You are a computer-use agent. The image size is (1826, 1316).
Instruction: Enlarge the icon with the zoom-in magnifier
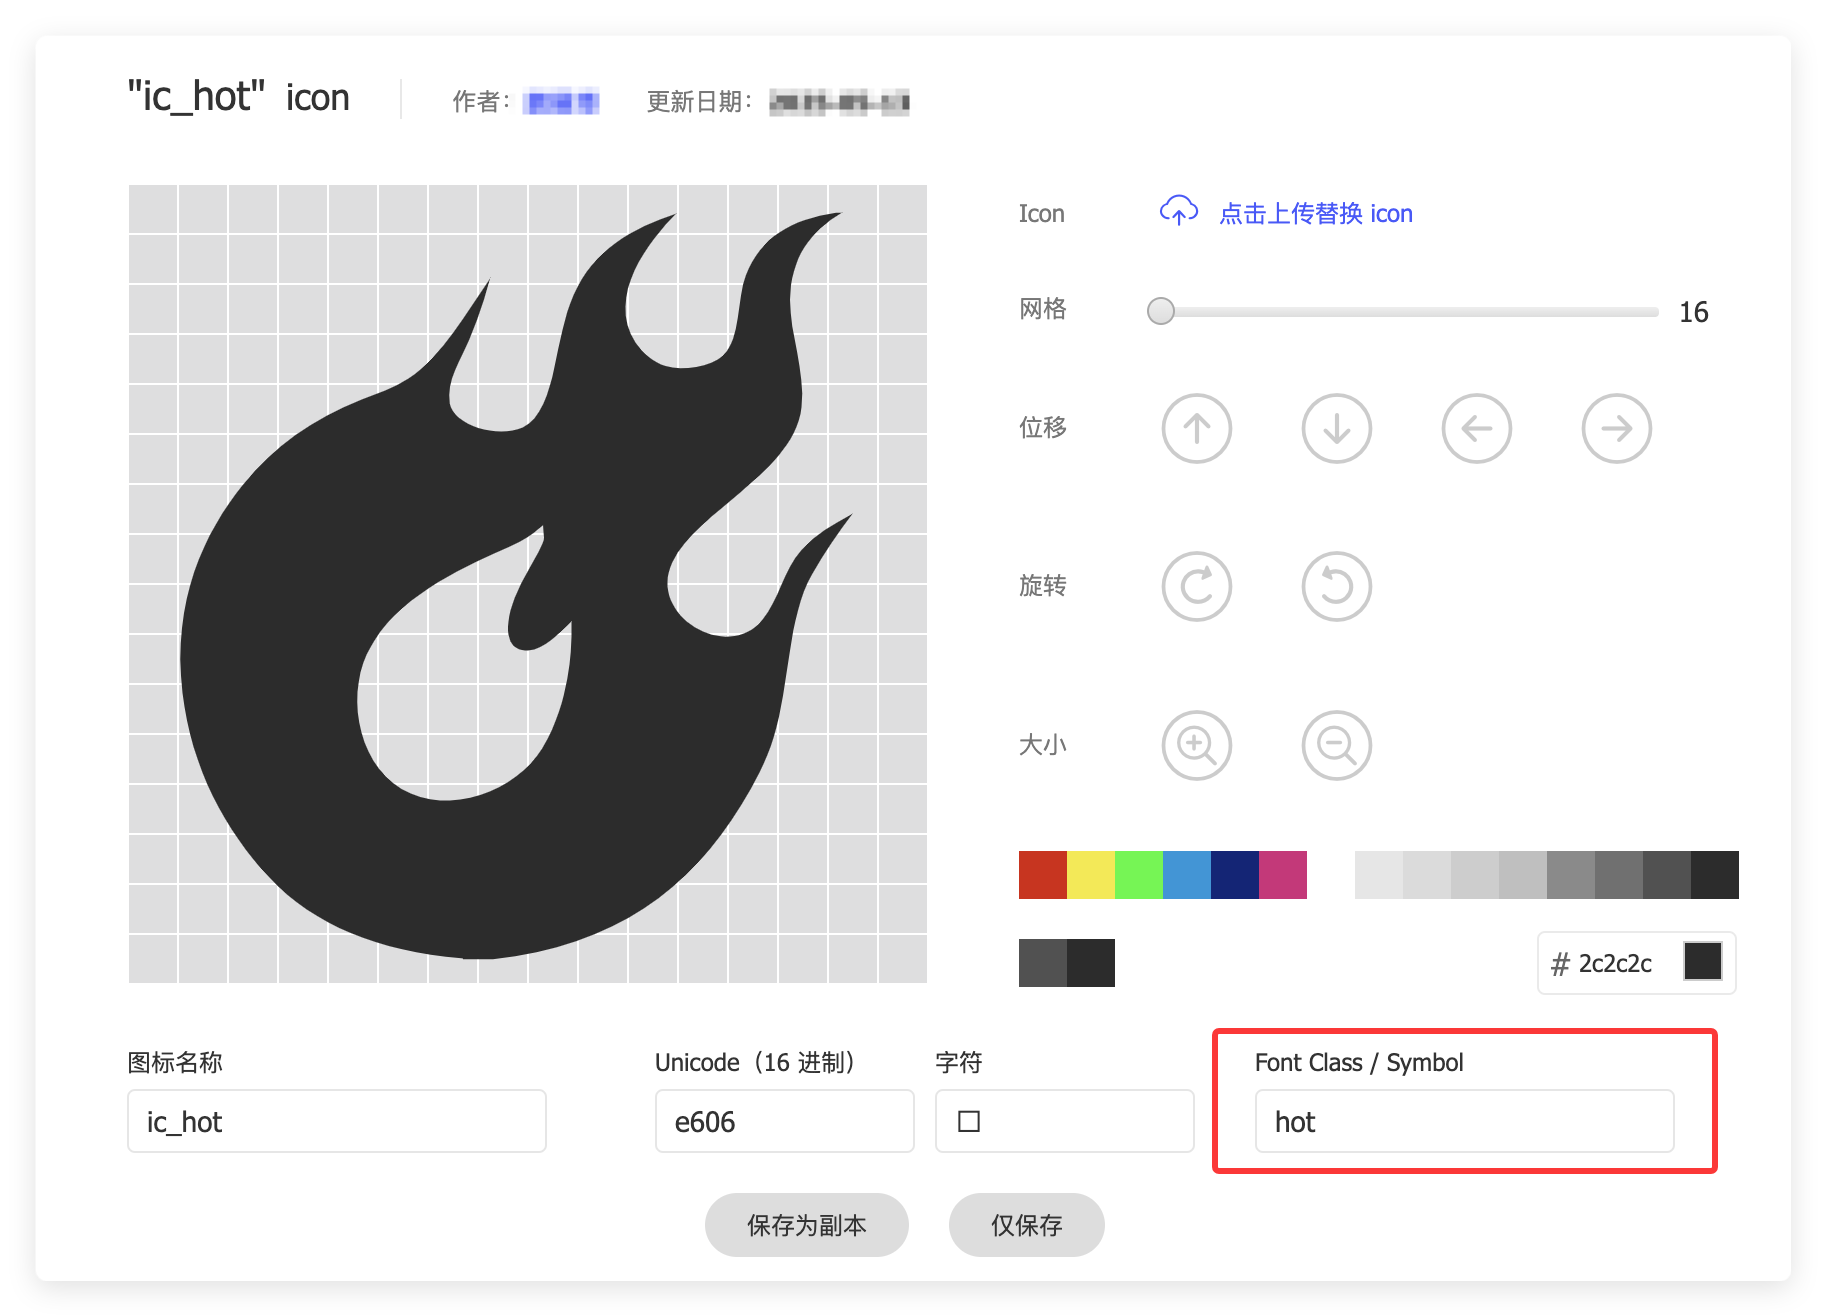[1196, 745]
